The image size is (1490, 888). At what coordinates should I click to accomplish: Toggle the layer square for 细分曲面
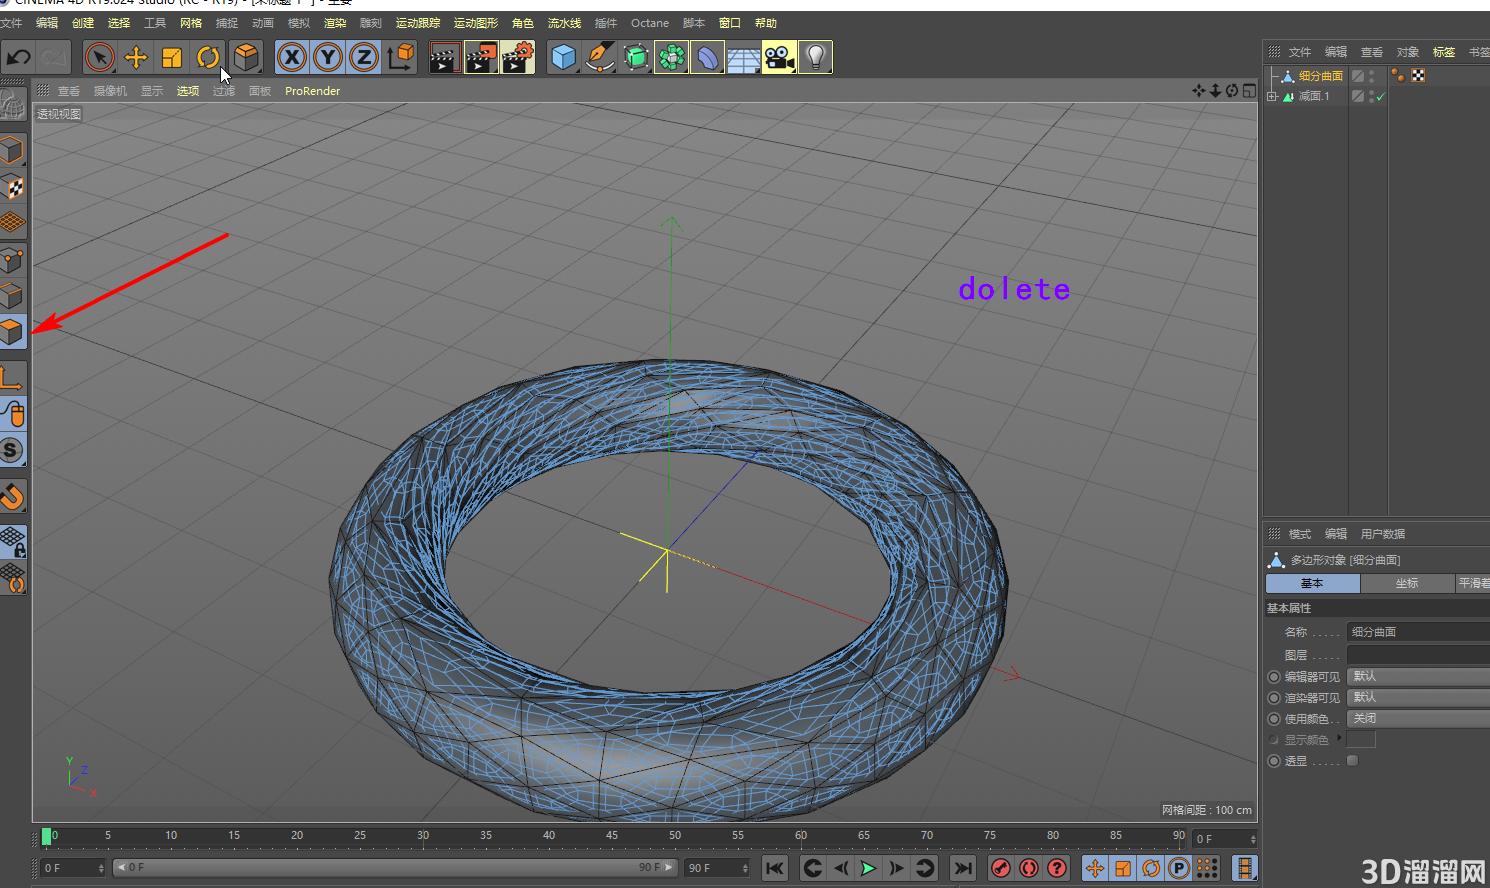[1358, 76]
